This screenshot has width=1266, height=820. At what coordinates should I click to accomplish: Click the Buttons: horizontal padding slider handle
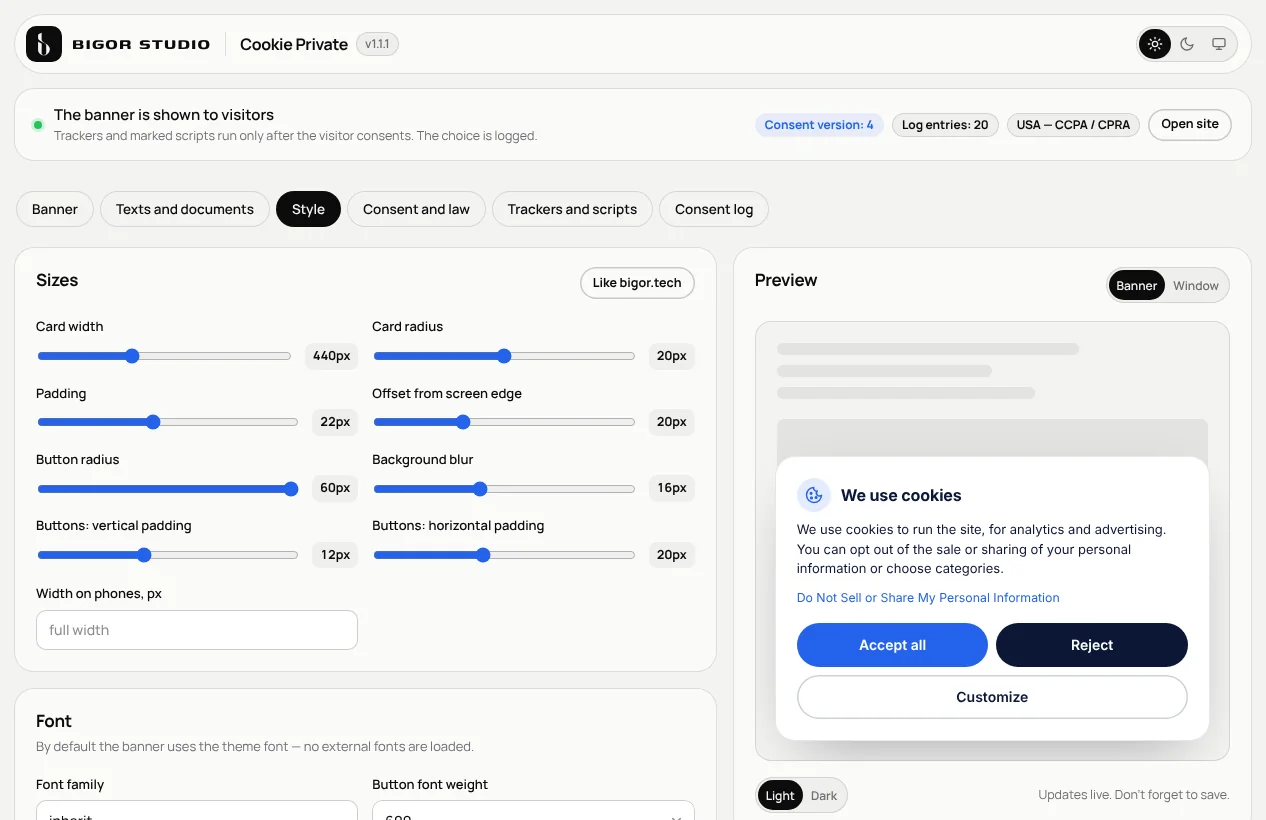coord(483,555)
